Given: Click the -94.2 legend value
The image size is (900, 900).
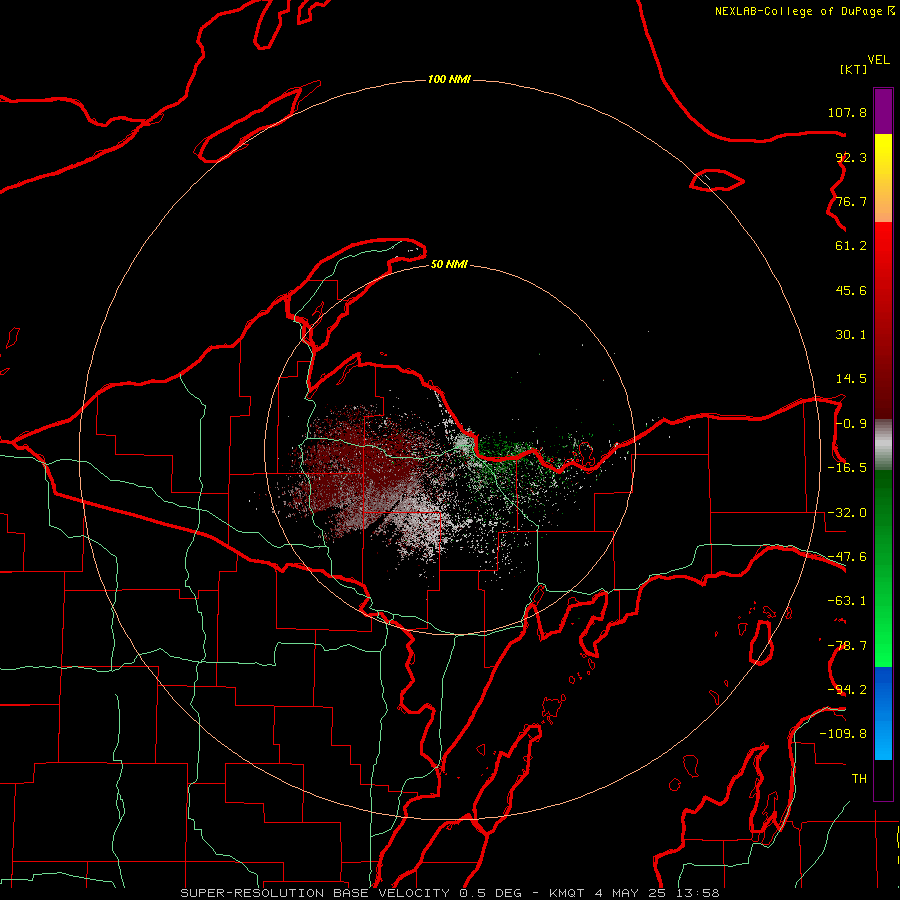Looking at the screenshot, I should pyautogui.click(x=847, y=690).
